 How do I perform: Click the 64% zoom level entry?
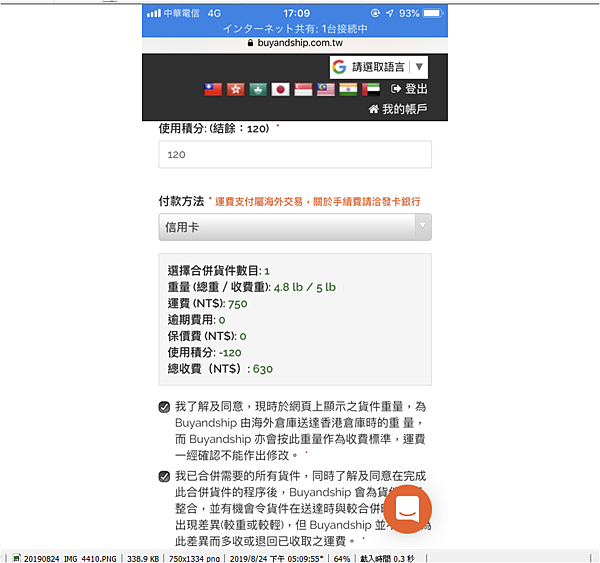[x=342, y=558]
